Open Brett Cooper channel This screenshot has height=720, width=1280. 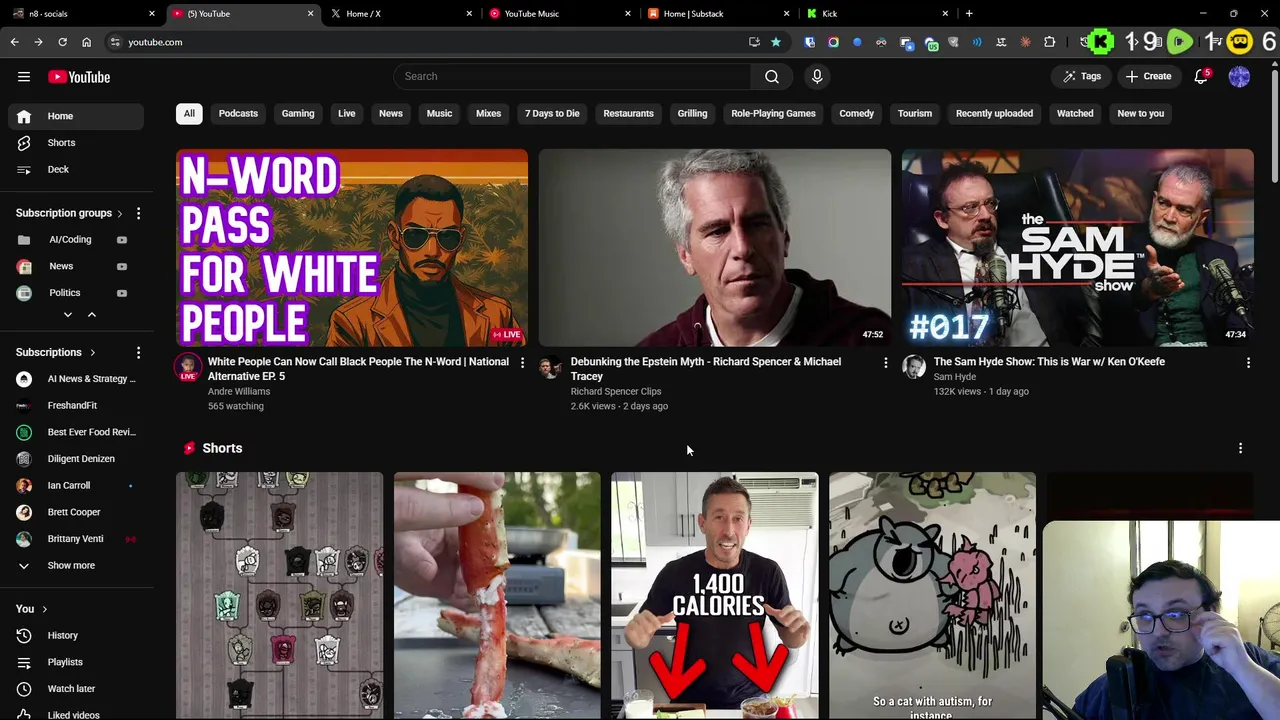pyautogui.click(x=76, y=512)
